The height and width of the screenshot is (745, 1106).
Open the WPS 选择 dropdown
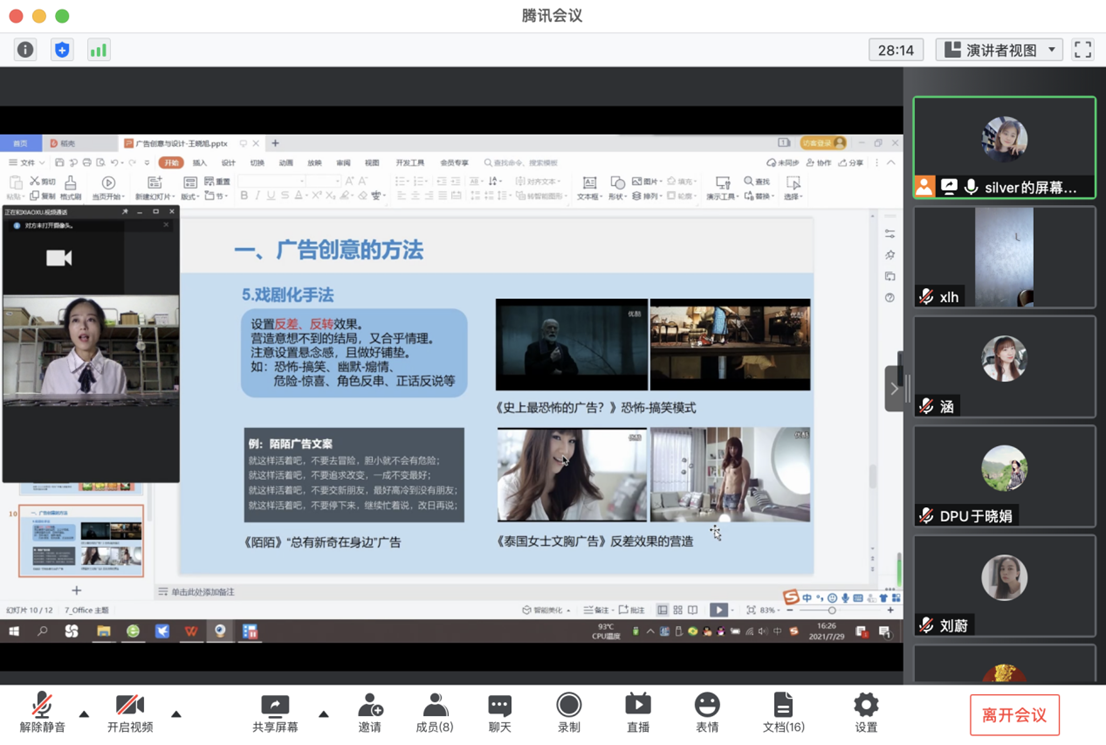pos(793,188)
